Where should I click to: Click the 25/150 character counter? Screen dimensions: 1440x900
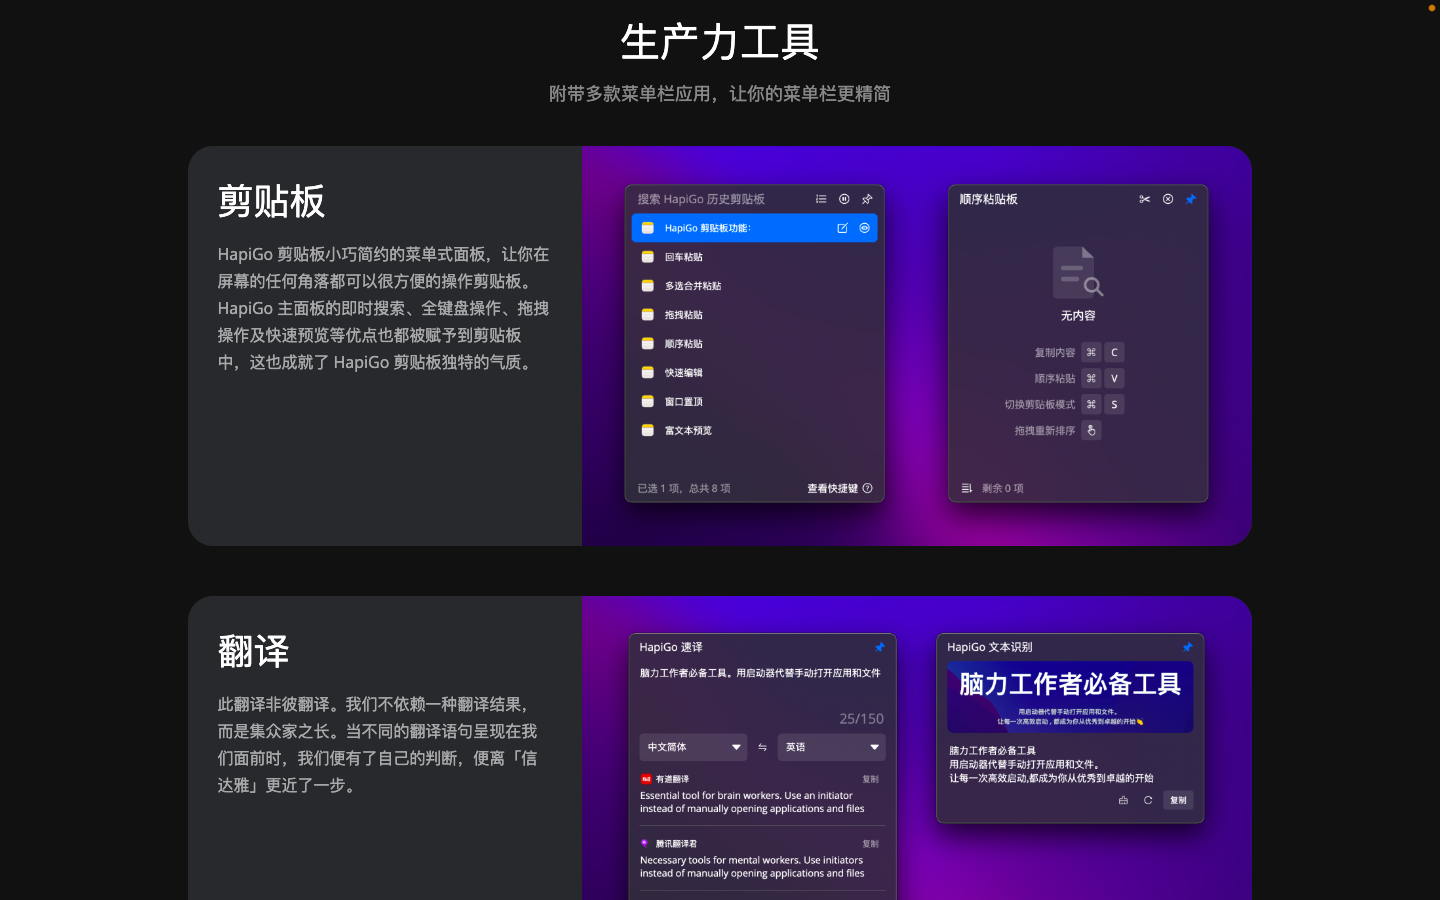[862, 719]
